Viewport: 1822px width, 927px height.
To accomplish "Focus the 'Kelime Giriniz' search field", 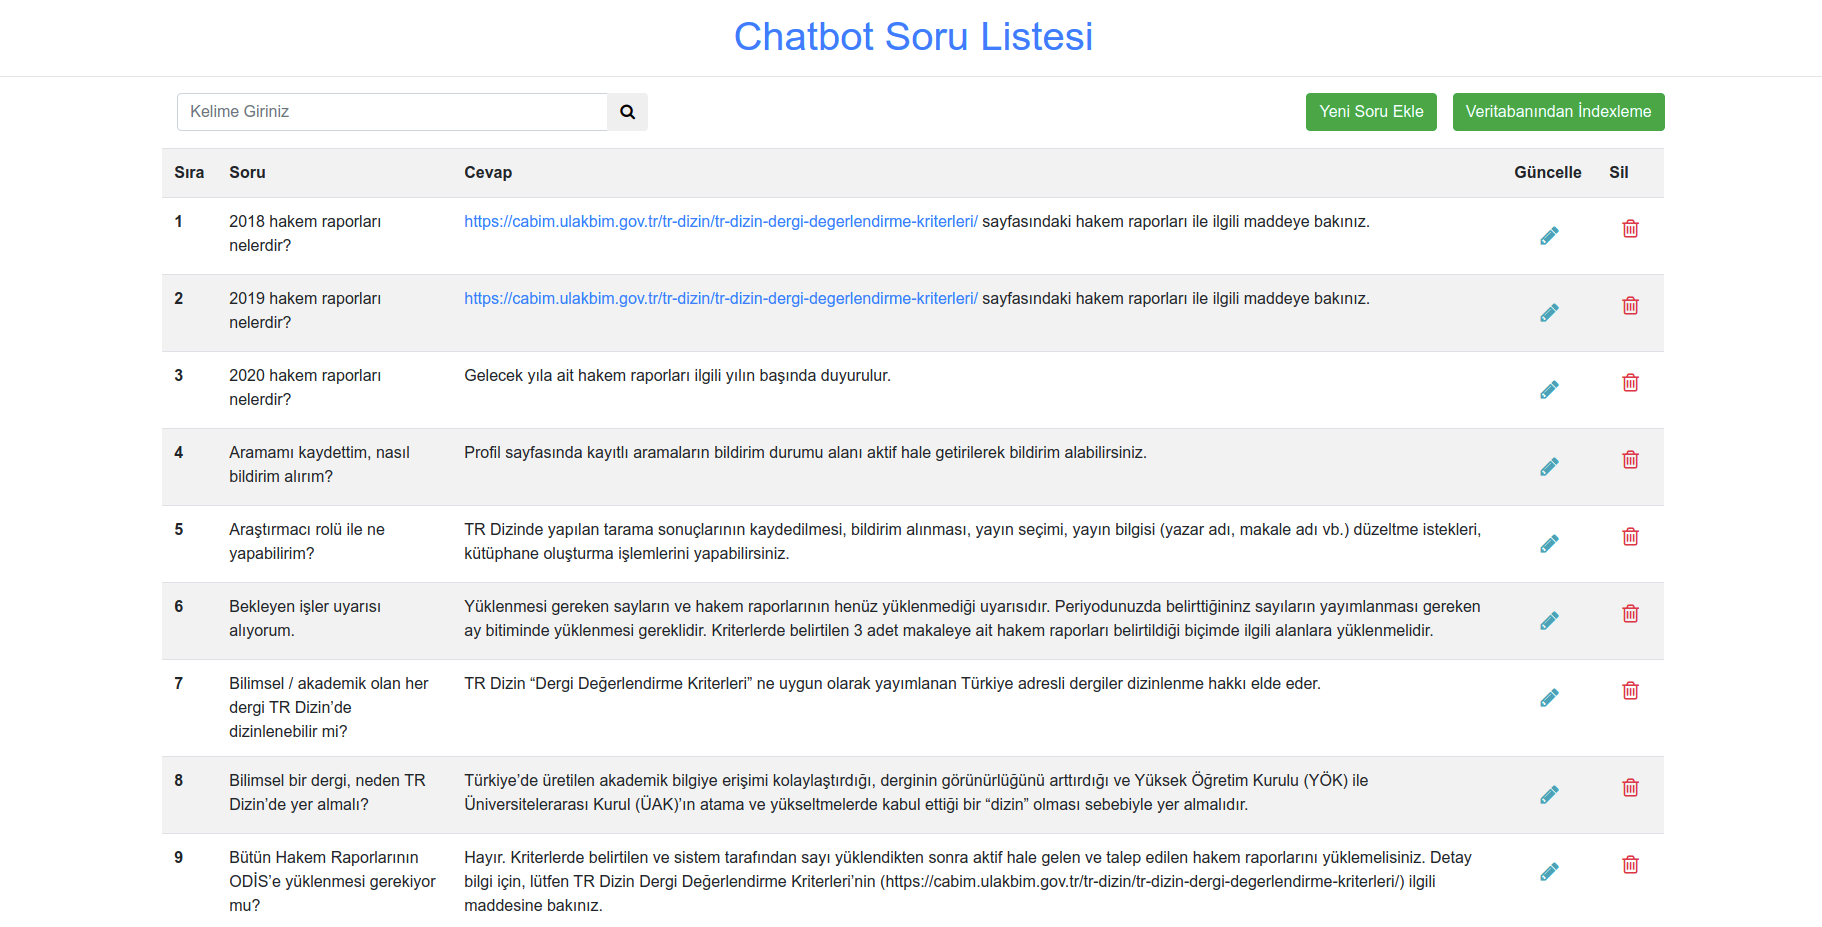I will pos(392,112).
